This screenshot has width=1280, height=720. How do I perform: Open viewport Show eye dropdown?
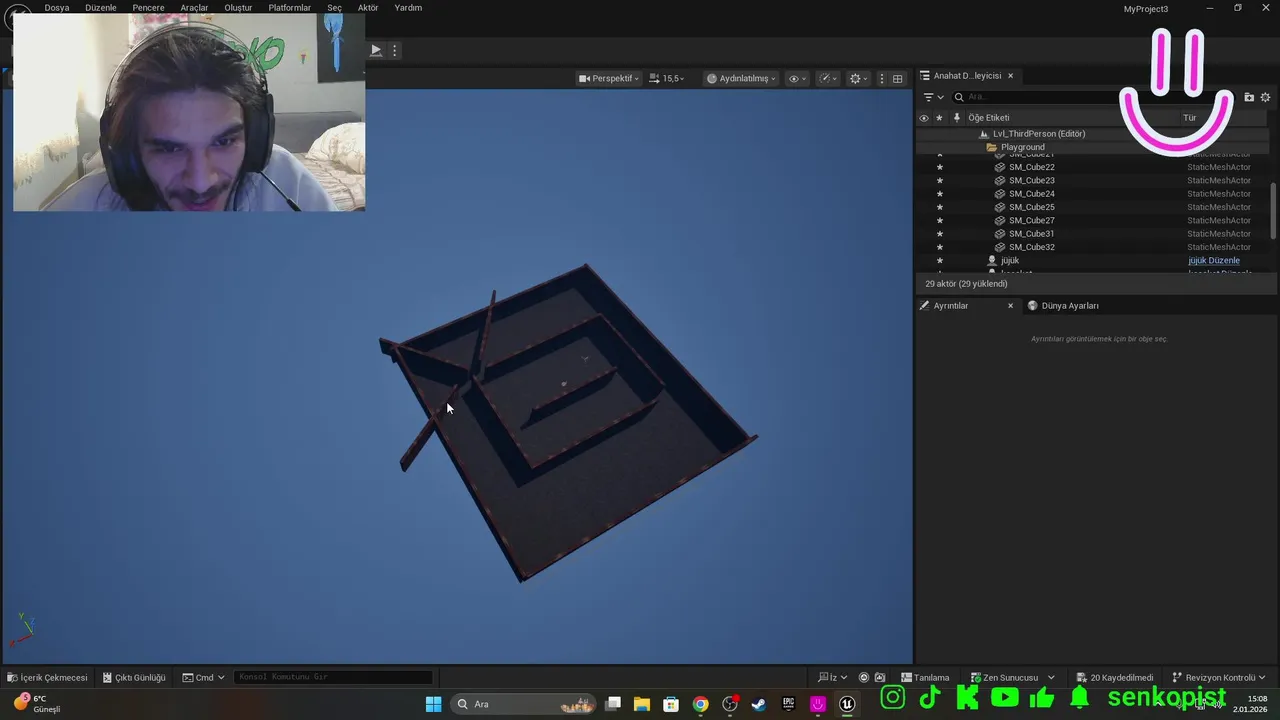pyautogui.click(x=798, y=78)
